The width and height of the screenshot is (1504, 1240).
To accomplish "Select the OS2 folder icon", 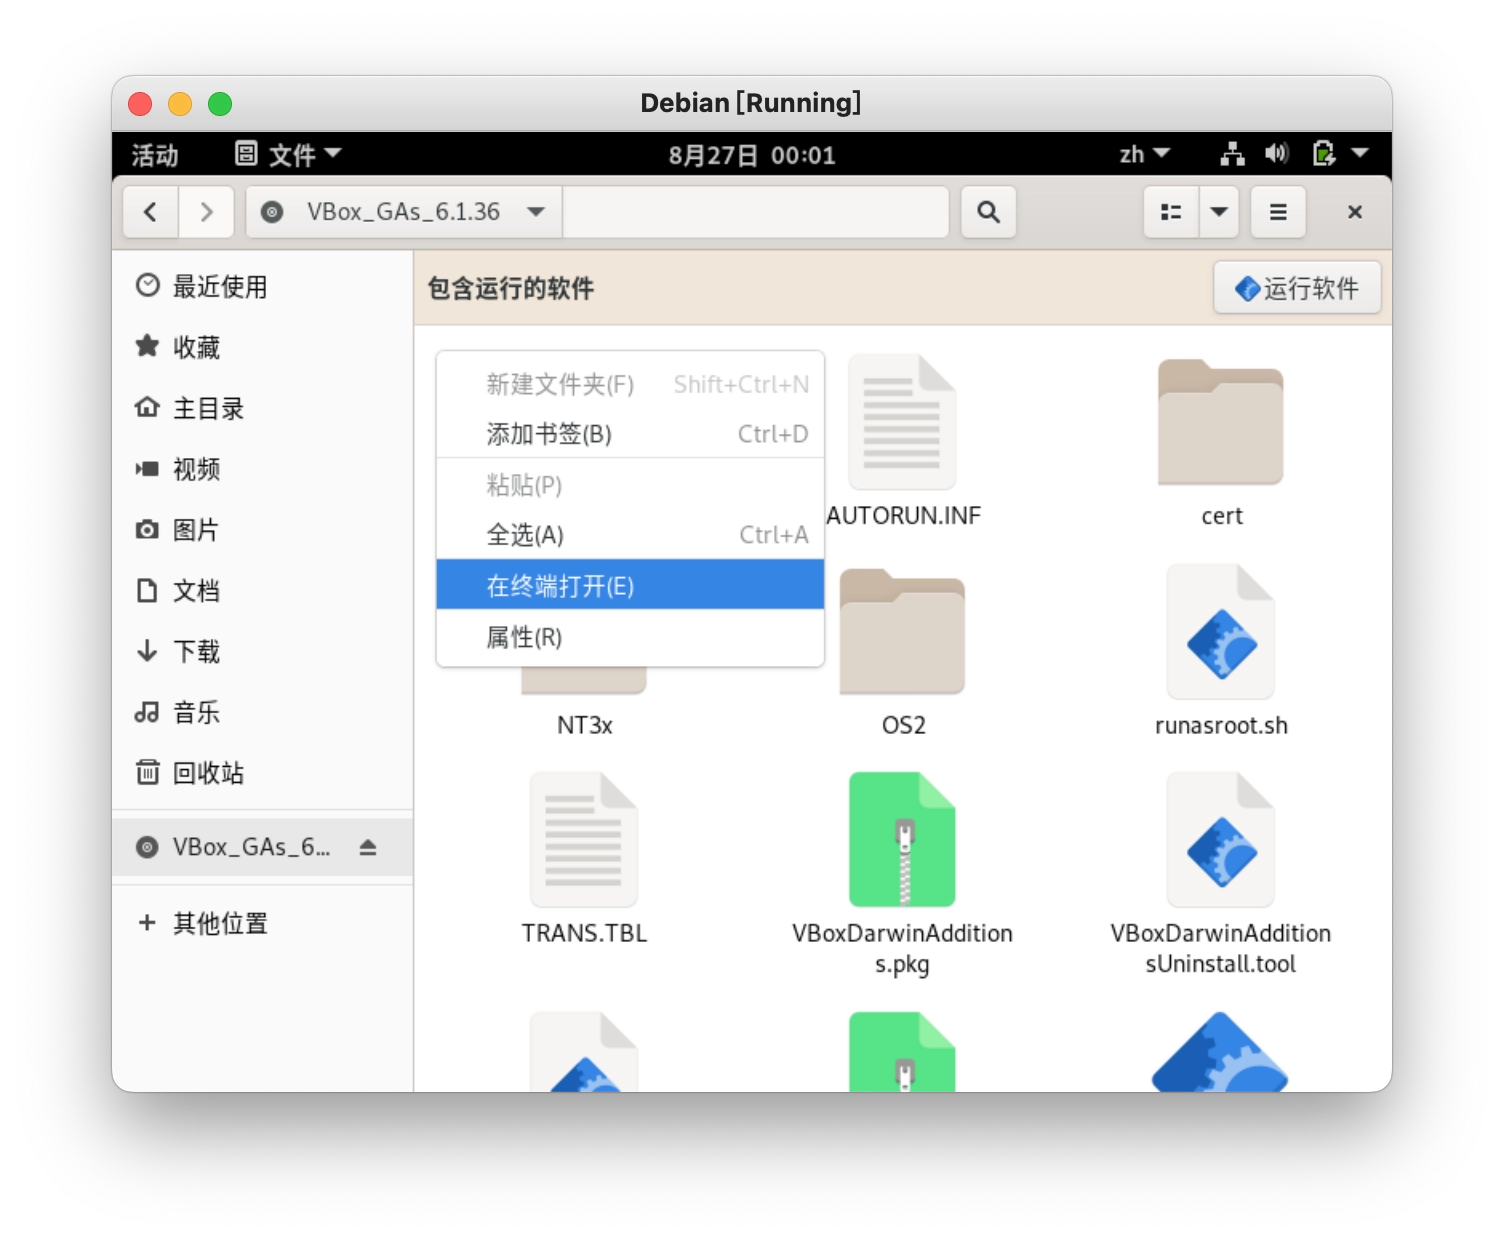I will 902,632.
